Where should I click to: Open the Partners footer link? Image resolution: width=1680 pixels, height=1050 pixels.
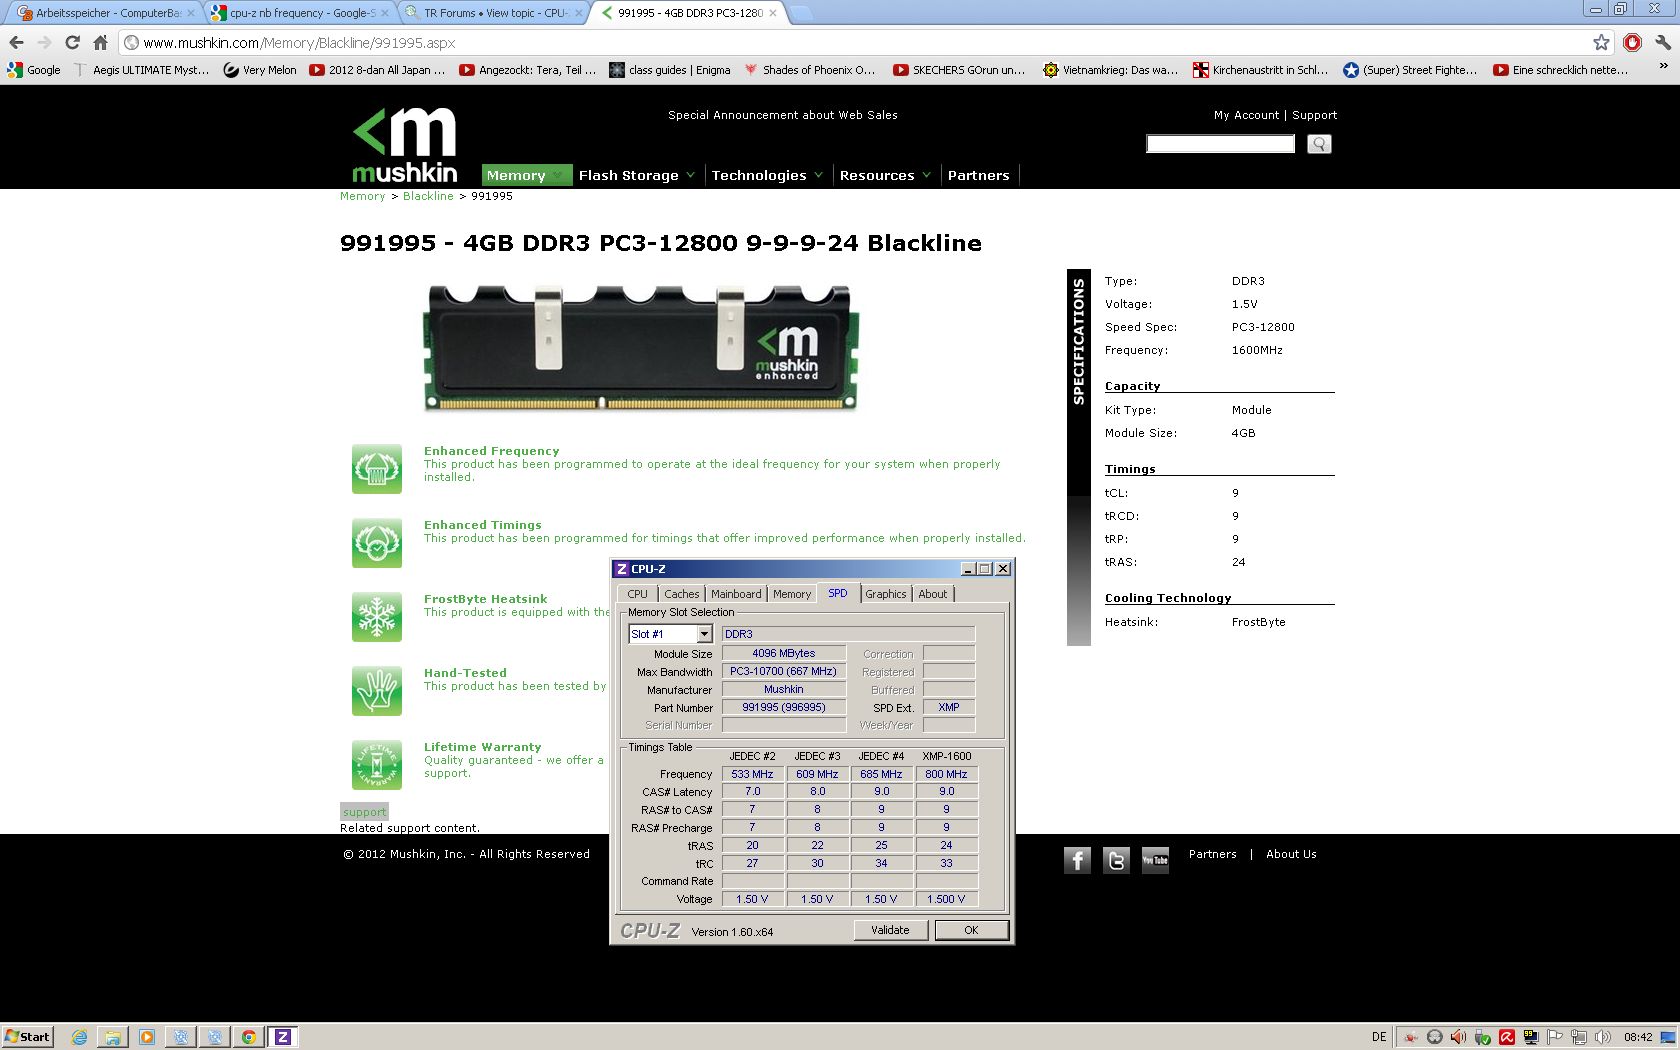1213,854
